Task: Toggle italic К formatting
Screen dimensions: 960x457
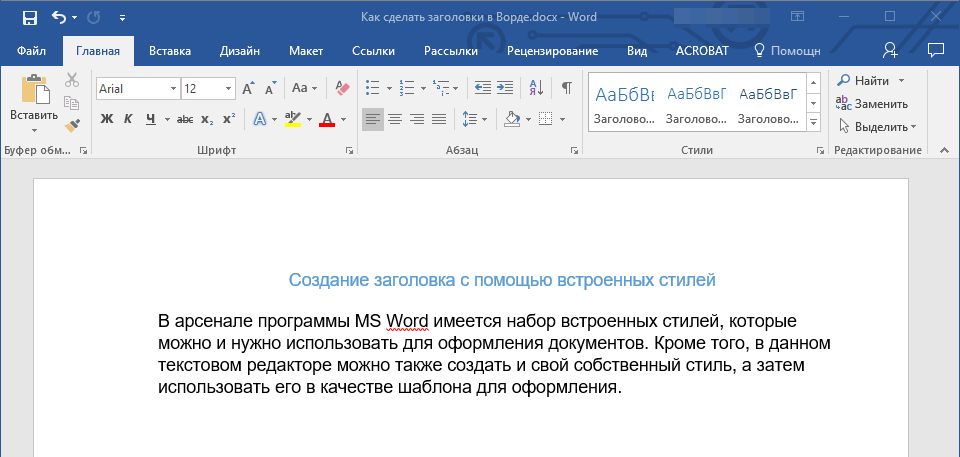Action: [128, 120]
